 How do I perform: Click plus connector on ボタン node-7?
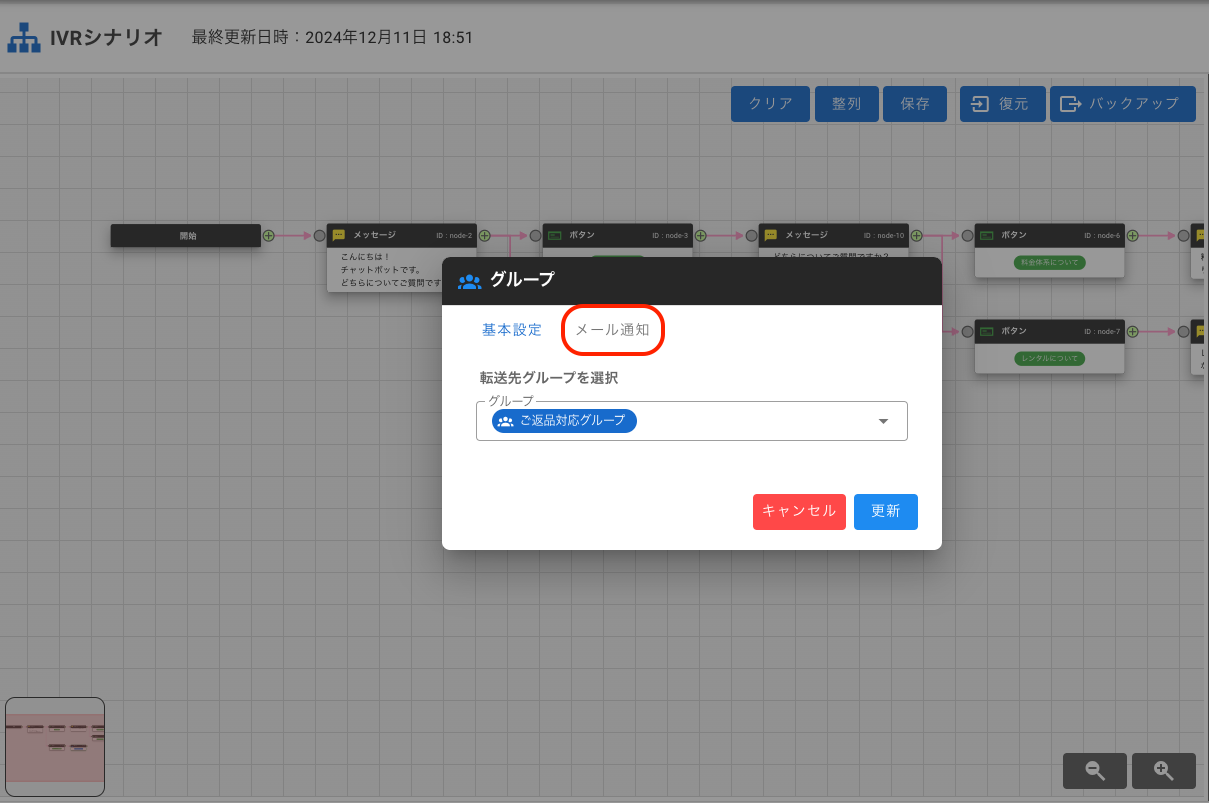point(1132,331)
